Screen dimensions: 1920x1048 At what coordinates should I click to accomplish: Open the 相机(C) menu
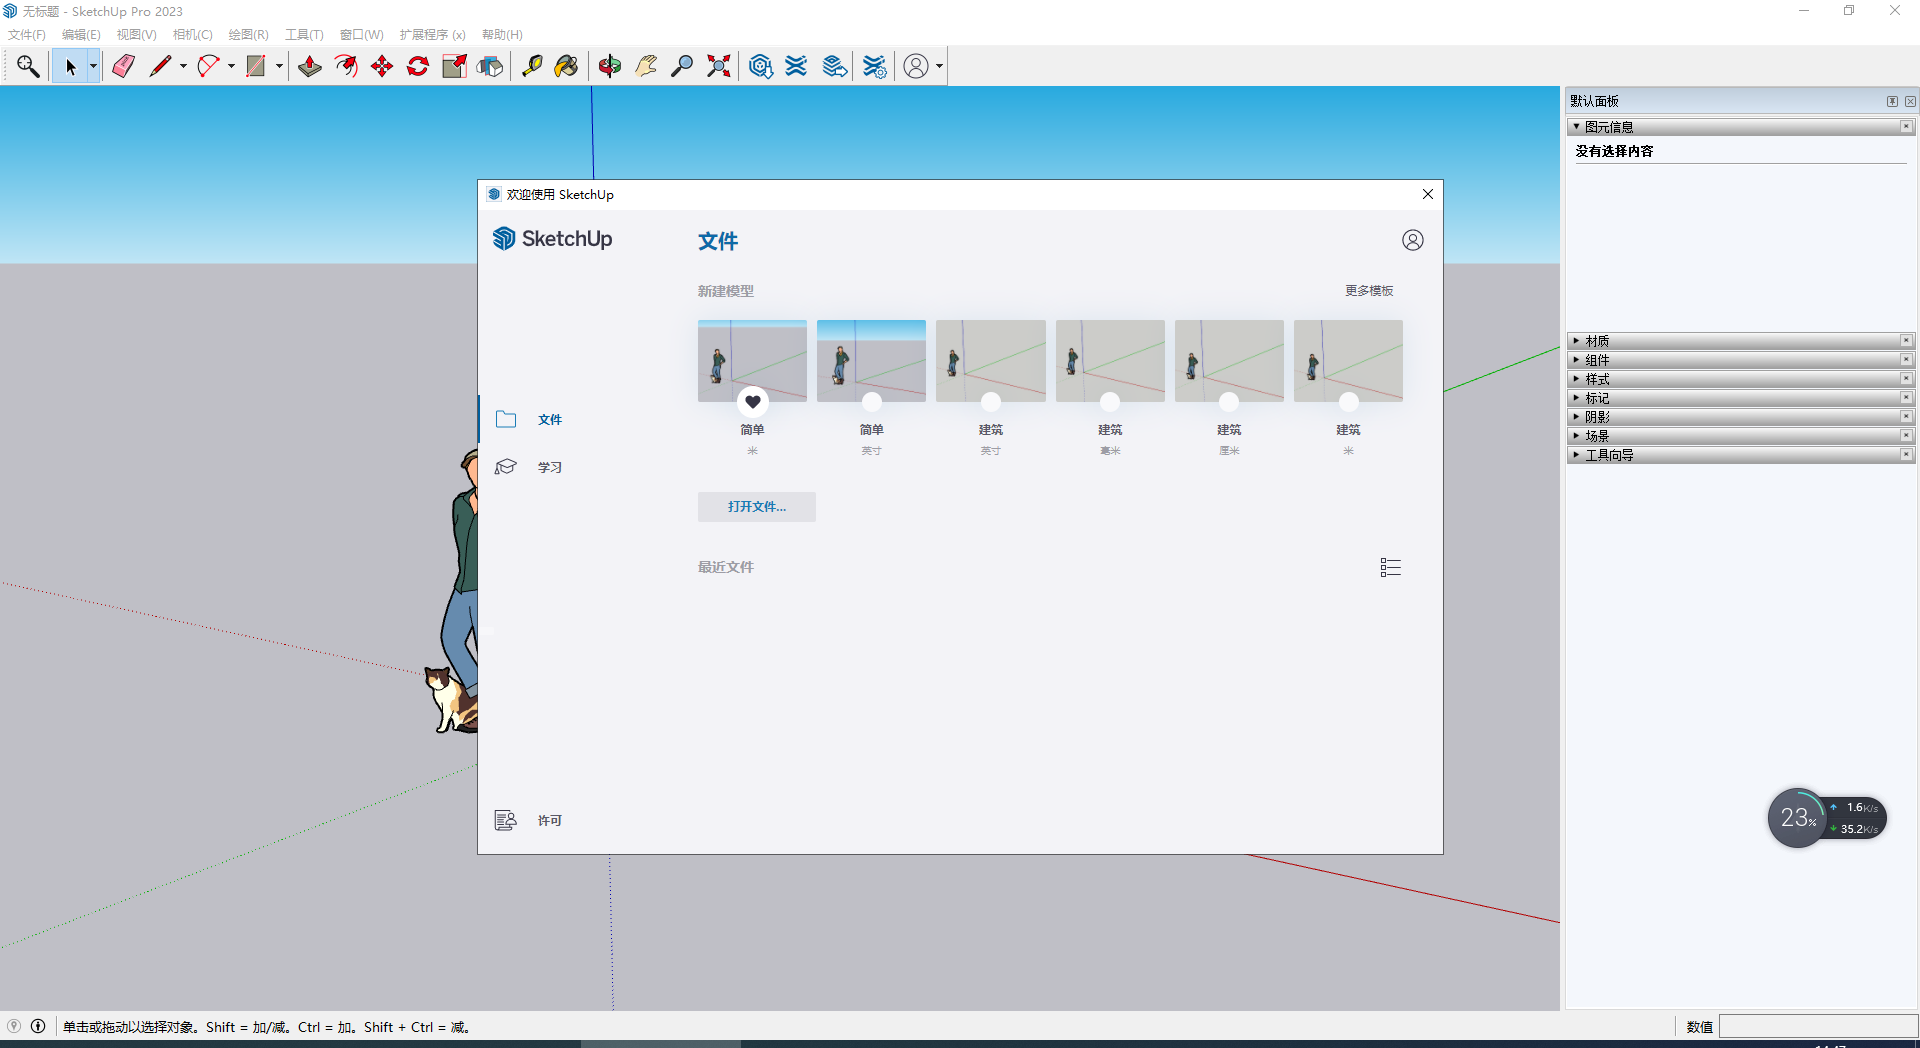(x=192, y=35)
